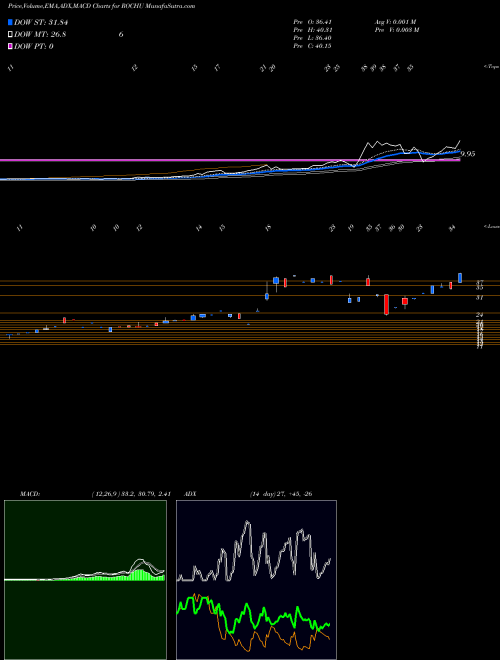Click the 24 price level label

tap(479, 314)
